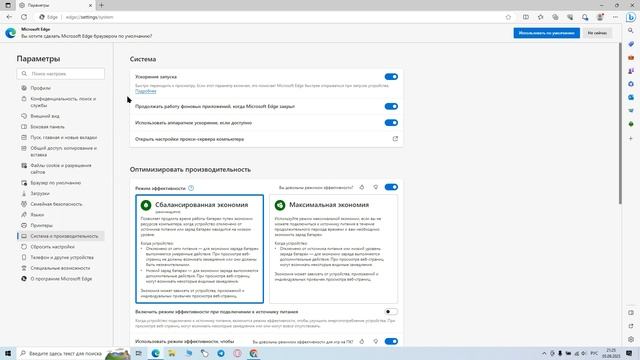Dismiss with Не сейчас button

pos(597,33)
